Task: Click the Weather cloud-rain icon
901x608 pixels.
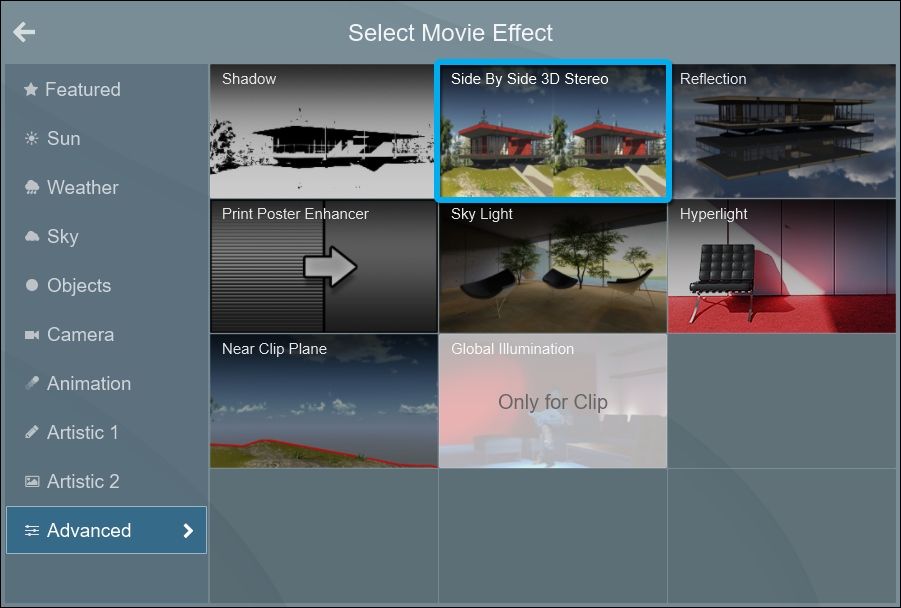Action: 32,188
